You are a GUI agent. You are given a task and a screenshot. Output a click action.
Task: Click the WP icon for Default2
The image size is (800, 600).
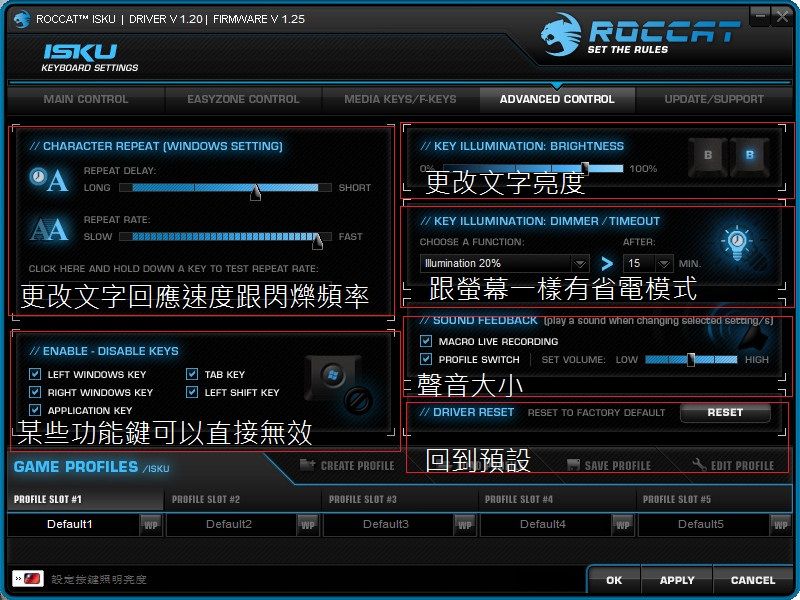308,525
